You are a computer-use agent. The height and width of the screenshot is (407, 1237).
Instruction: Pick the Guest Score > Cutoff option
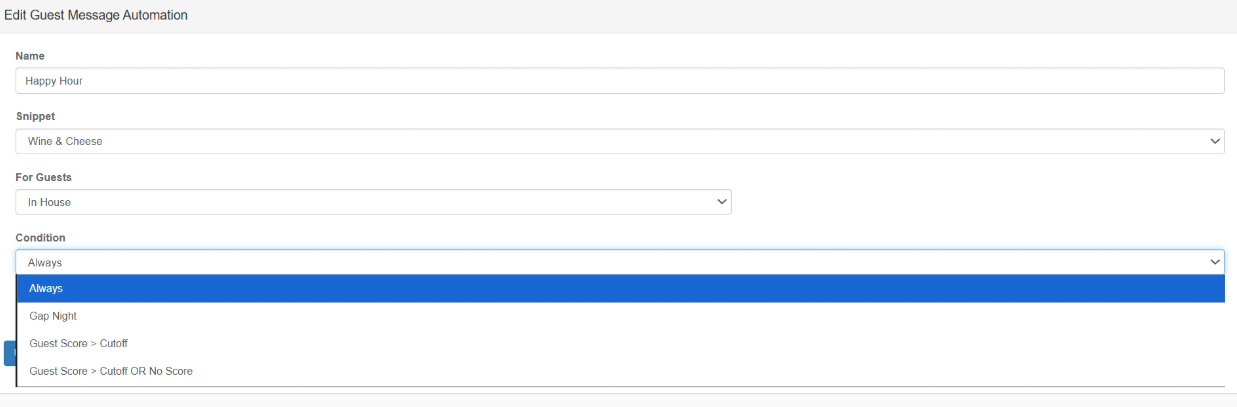pos(78,343)
